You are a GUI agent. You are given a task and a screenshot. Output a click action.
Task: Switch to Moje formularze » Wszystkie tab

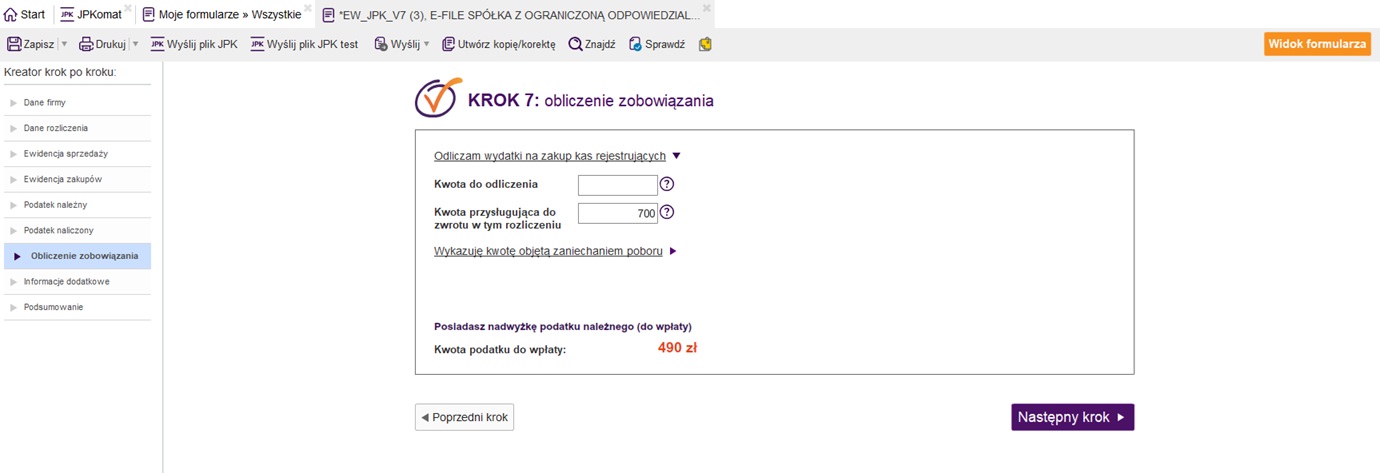pos(222,14)
